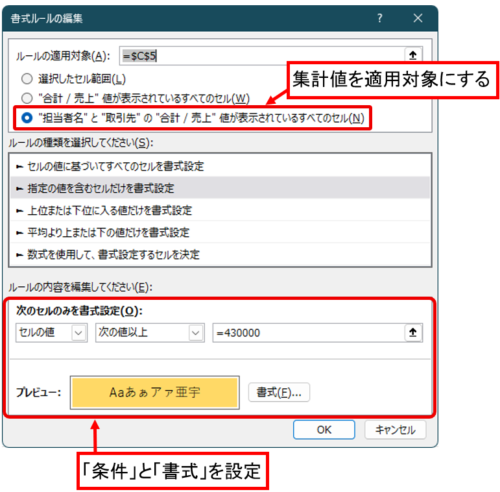Click the collapse arrow beside the =430000 field
500x492 pixels.
point(413,332)
